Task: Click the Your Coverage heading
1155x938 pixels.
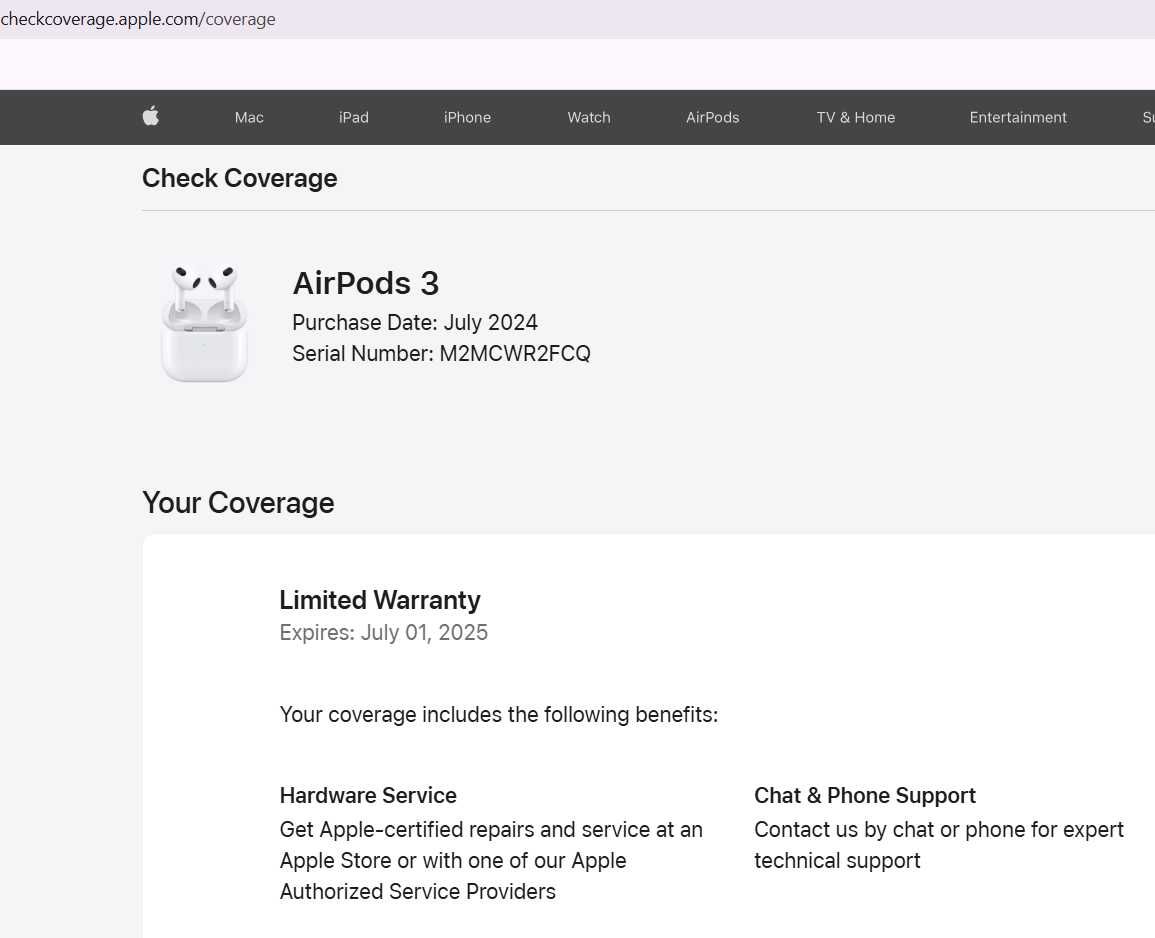Action: 238,503
